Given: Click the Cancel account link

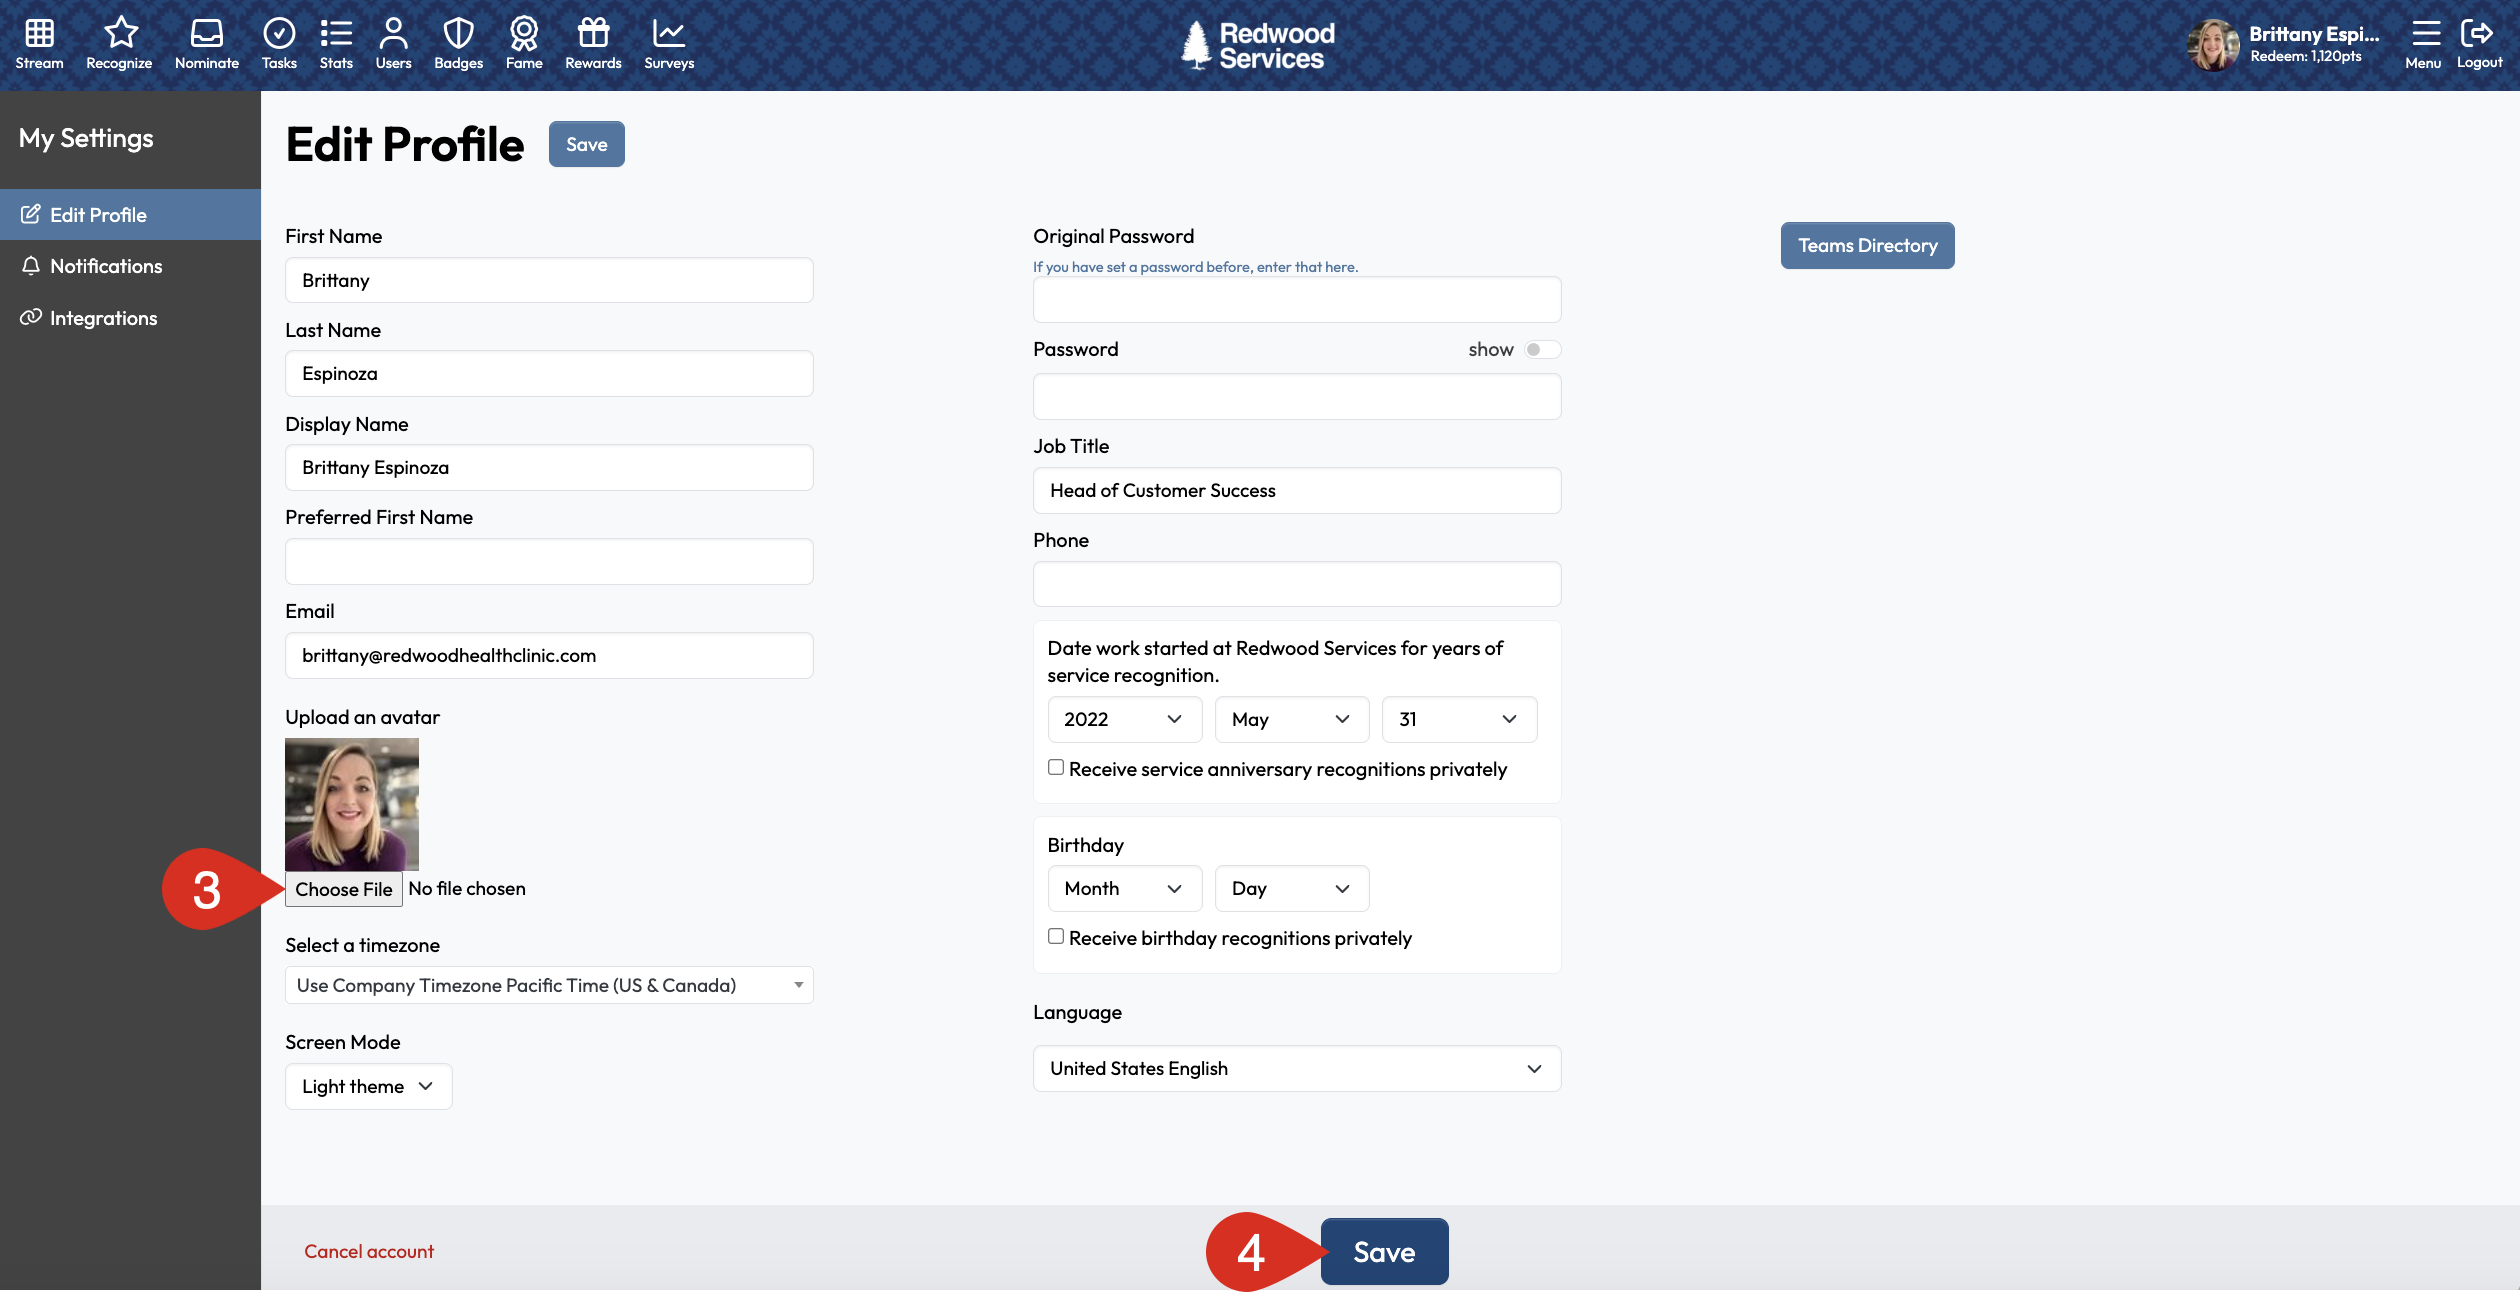Looking at the screenshot, I should [369, 1251].
